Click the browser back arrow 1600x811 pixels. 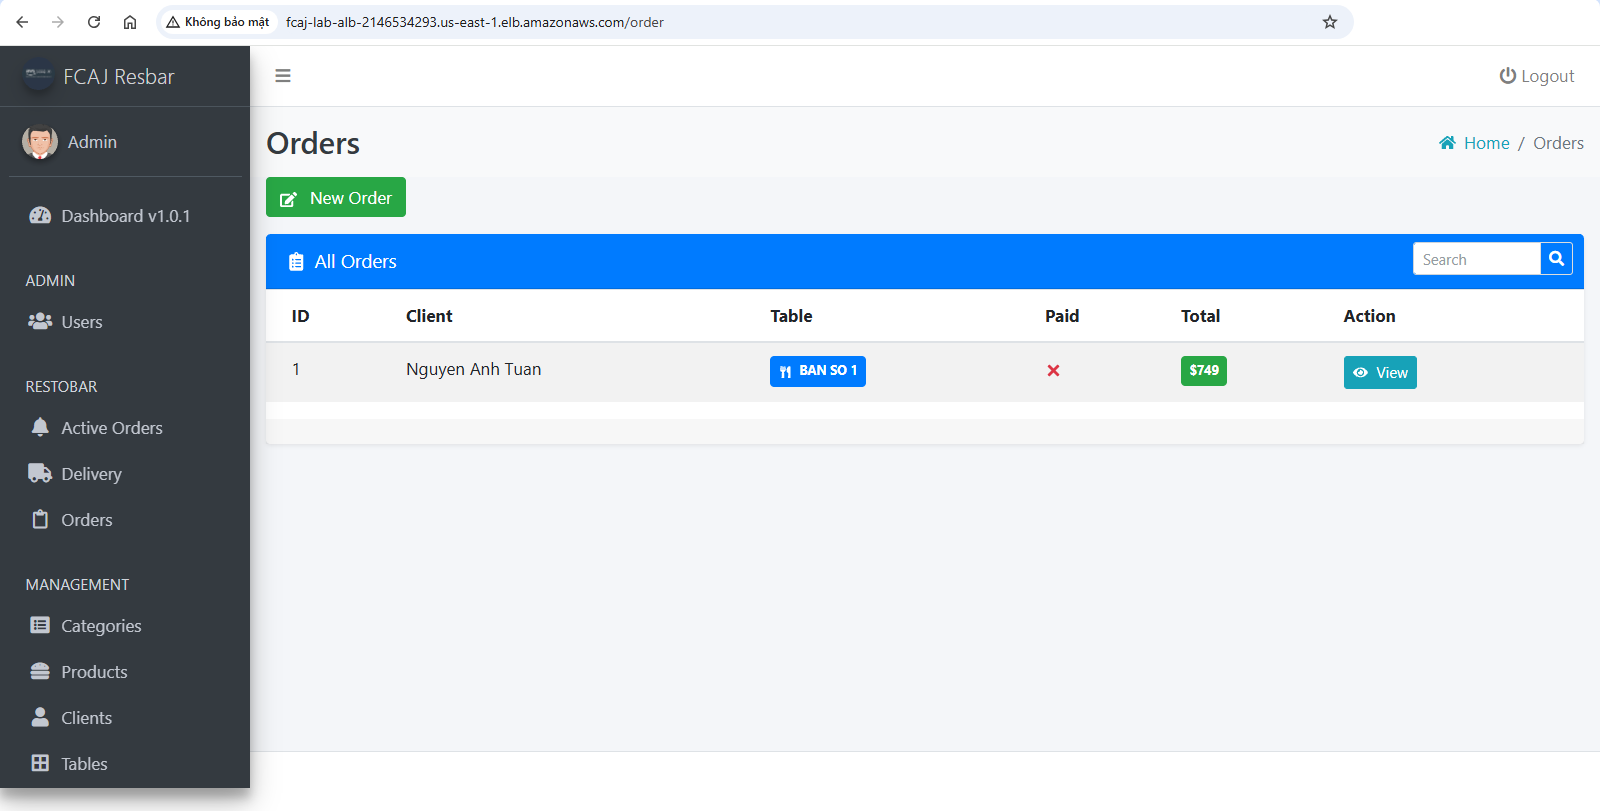tap(22, 22)
